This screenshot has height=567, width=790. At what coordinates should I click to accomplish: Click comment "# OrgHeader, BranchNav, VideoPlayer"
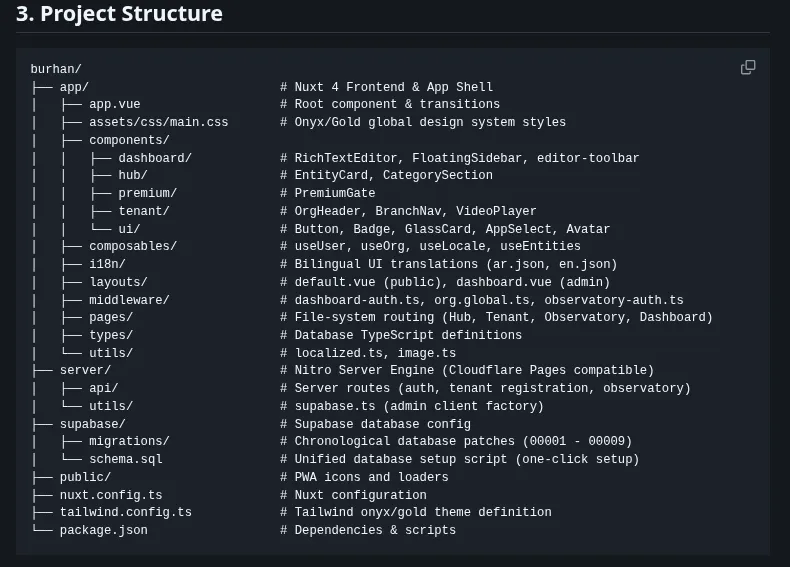coord(408,211)
